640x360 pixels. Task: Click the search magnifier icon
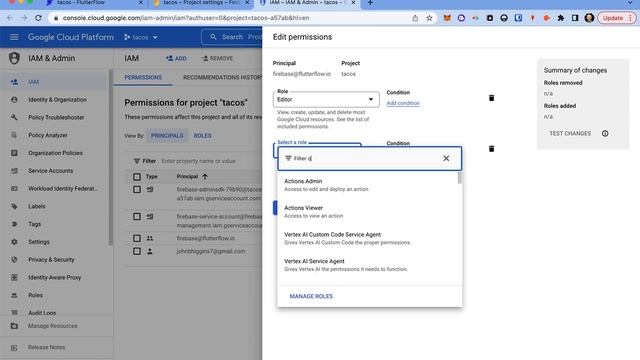pyautogui.click(x=213, y=37)
